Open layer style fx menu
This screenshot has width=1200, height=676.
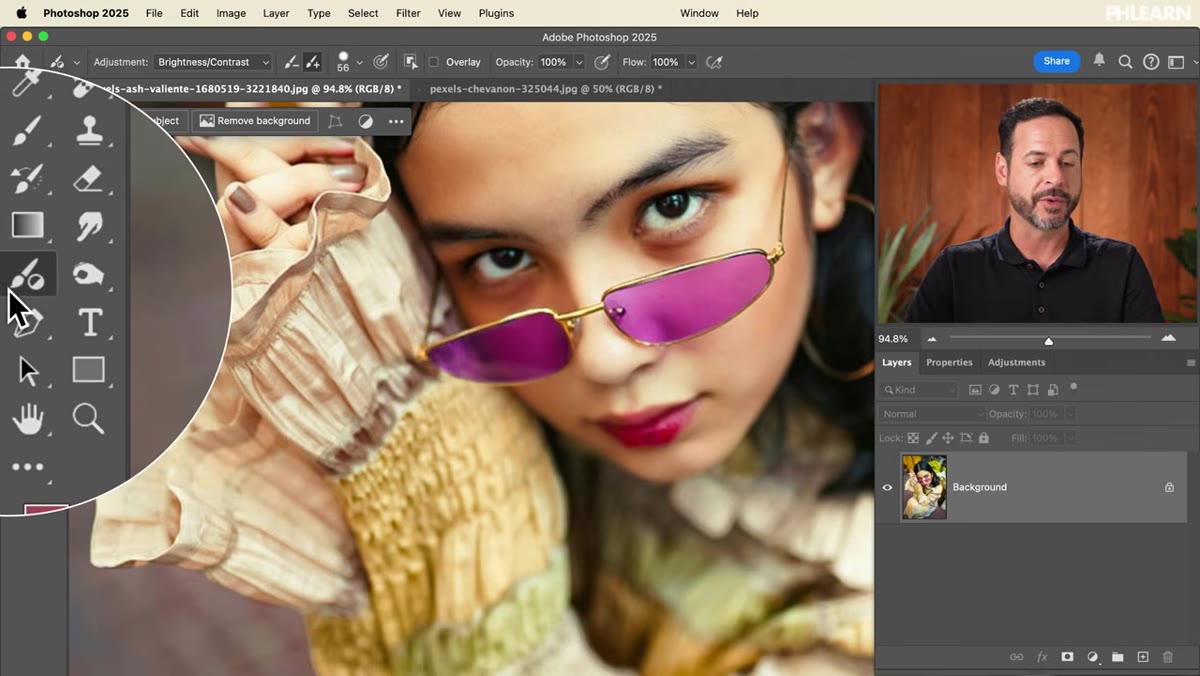[1042, 657]
